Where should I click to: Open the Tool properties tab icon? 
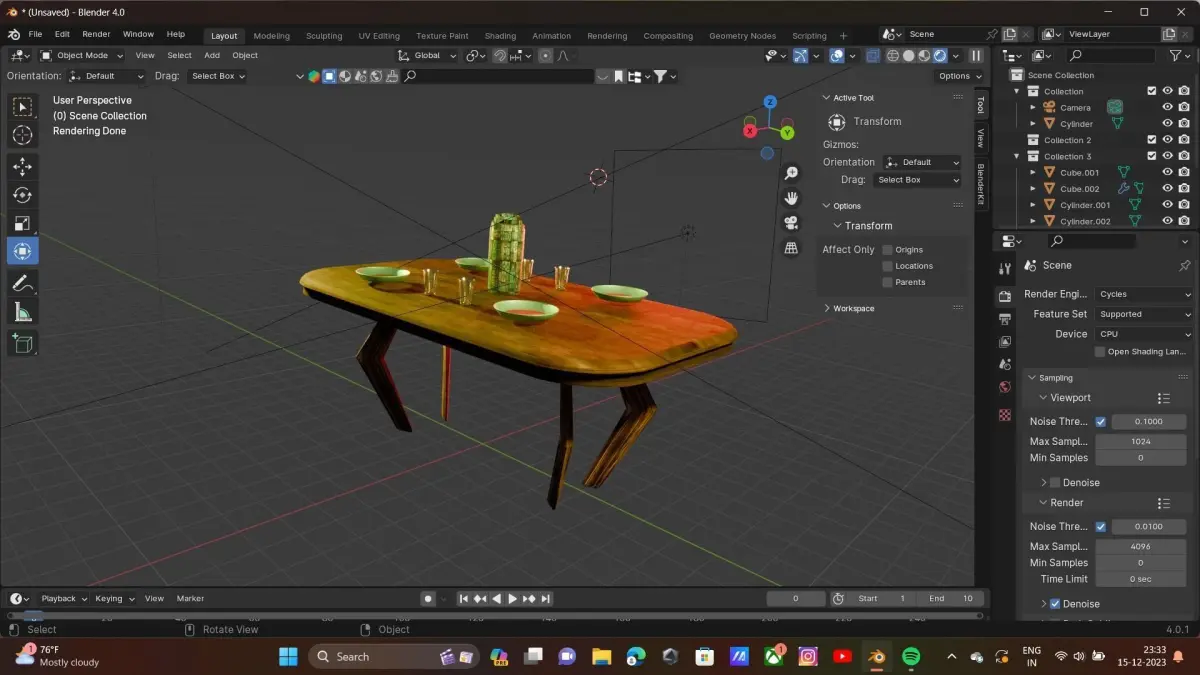(x=1004, y=269)
